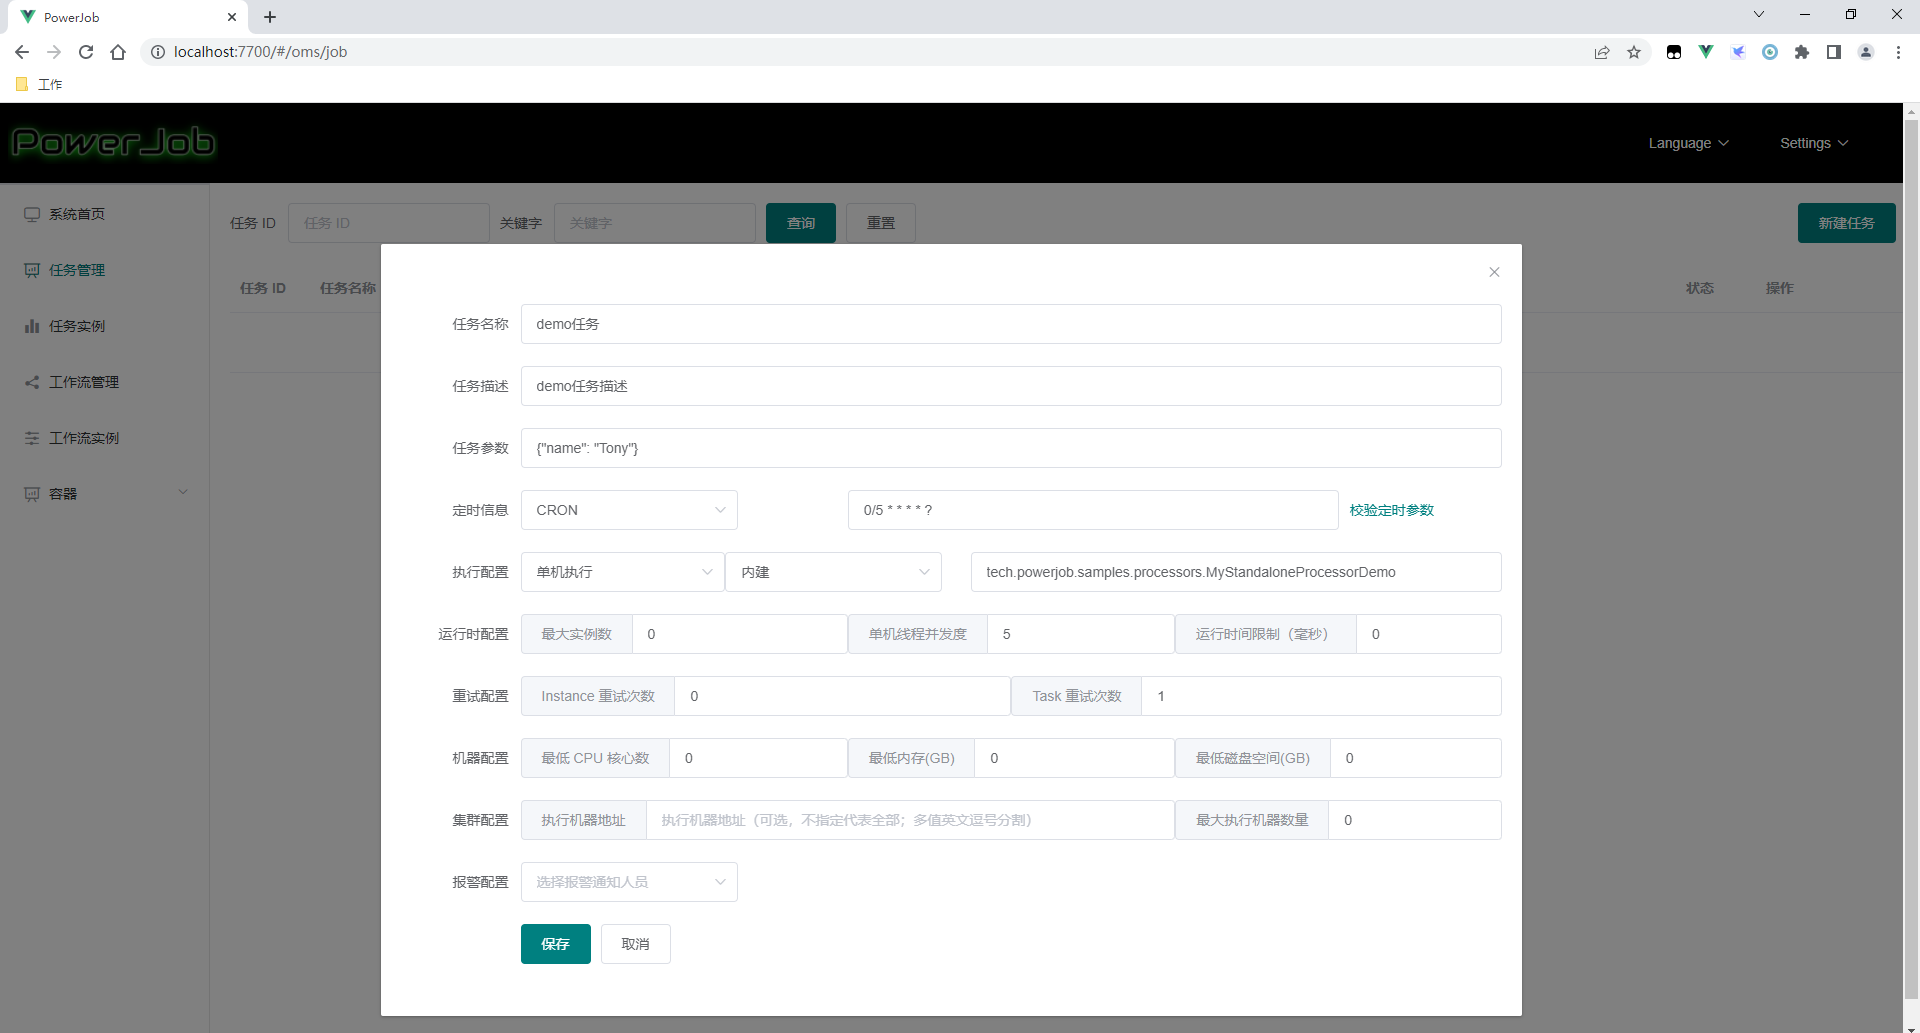Screen dimensions: 1920x1033
Task: Open the 内建 processor type dropdown
Action: pos(834,572)
